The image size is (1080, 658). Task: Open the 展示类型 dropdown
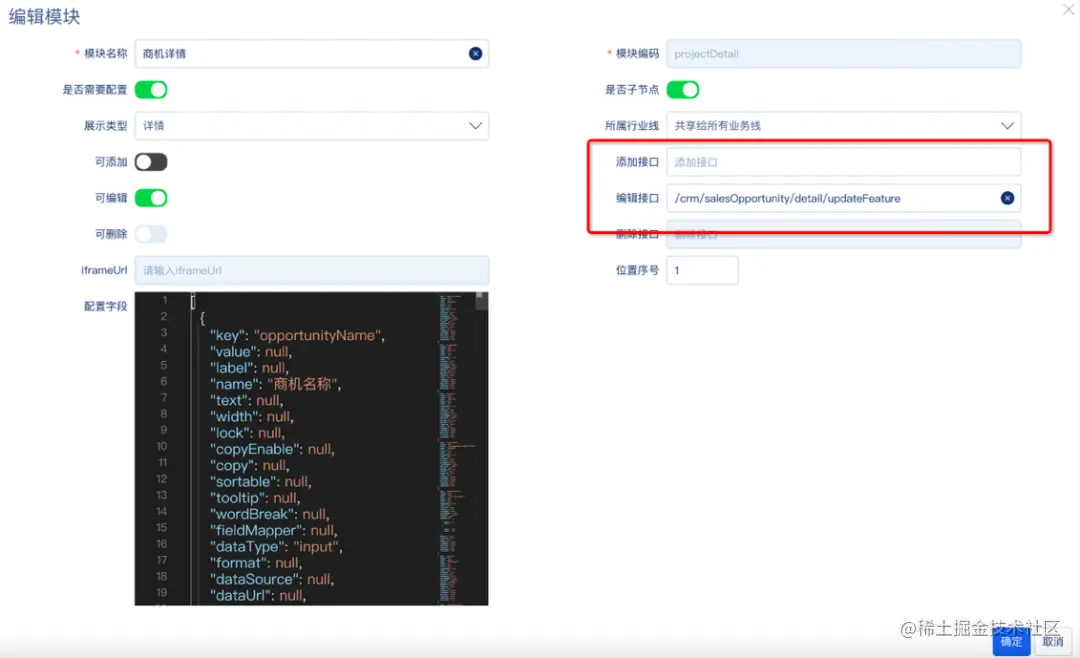click(312, 126)
